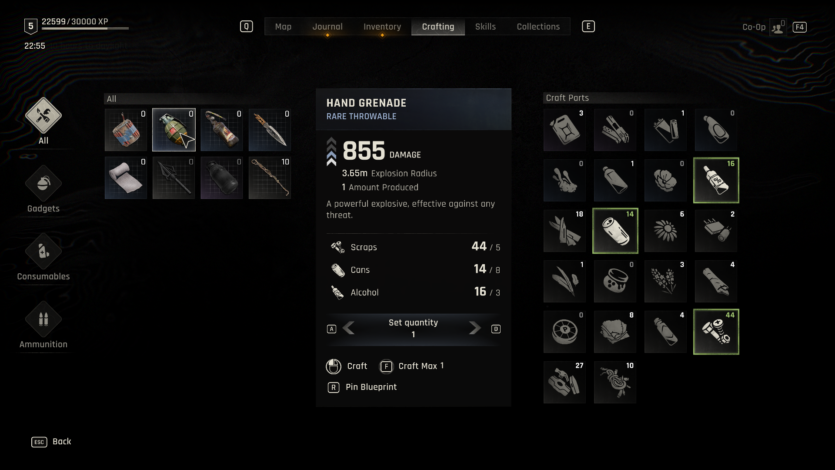Select the Hand Grenade blueprint

click(174, 130)
